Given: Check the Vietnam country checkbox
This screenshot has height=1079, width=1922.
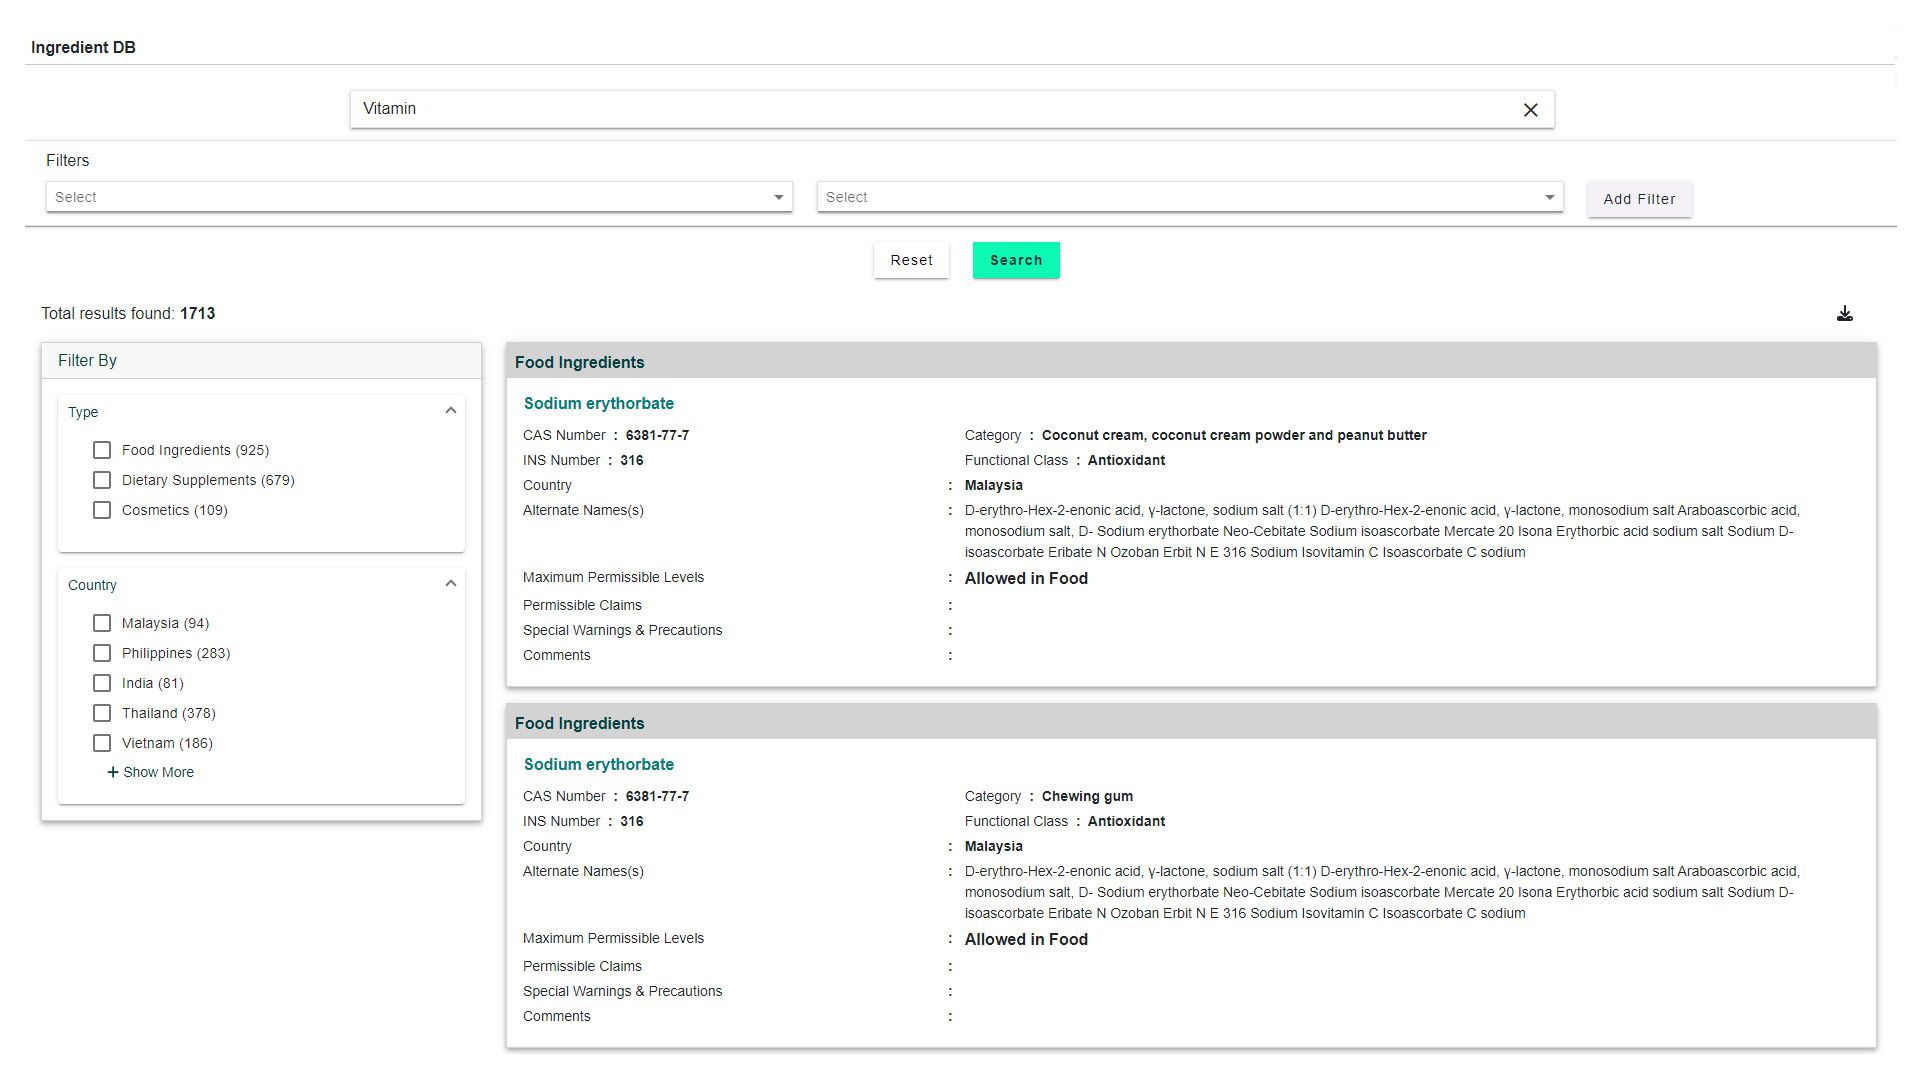Looking at the screenshot, I should pyautogui.click(x=101, y=743).
